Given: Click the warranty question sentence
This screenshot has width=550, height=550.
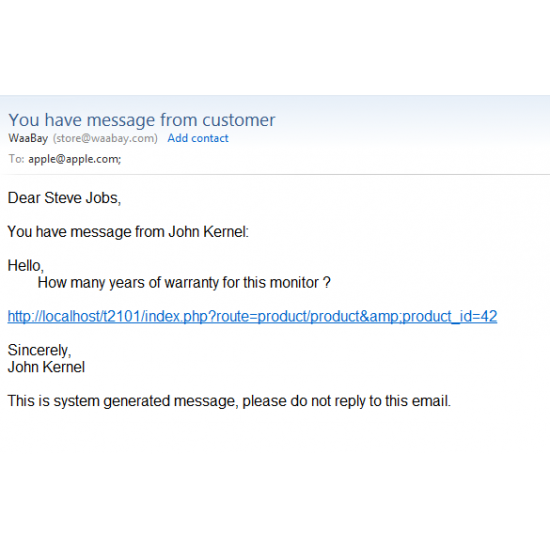Looking at the screenshot, I should click(184, 283).
